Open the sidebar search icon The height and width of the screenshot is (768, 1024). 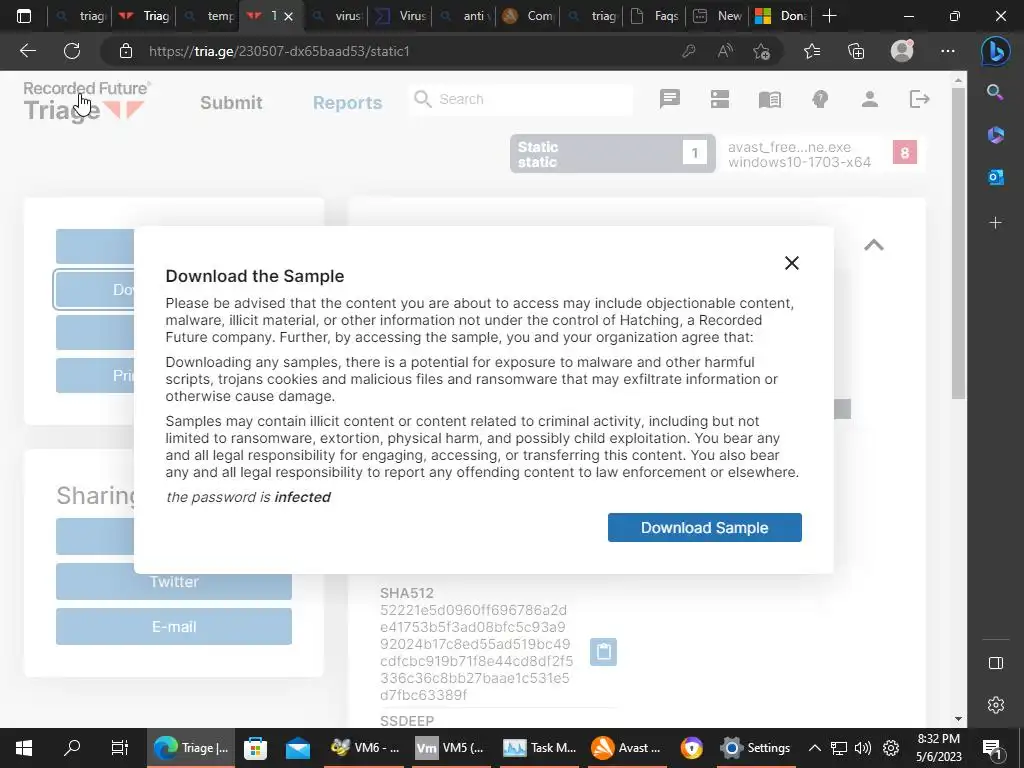coord(995,92)
